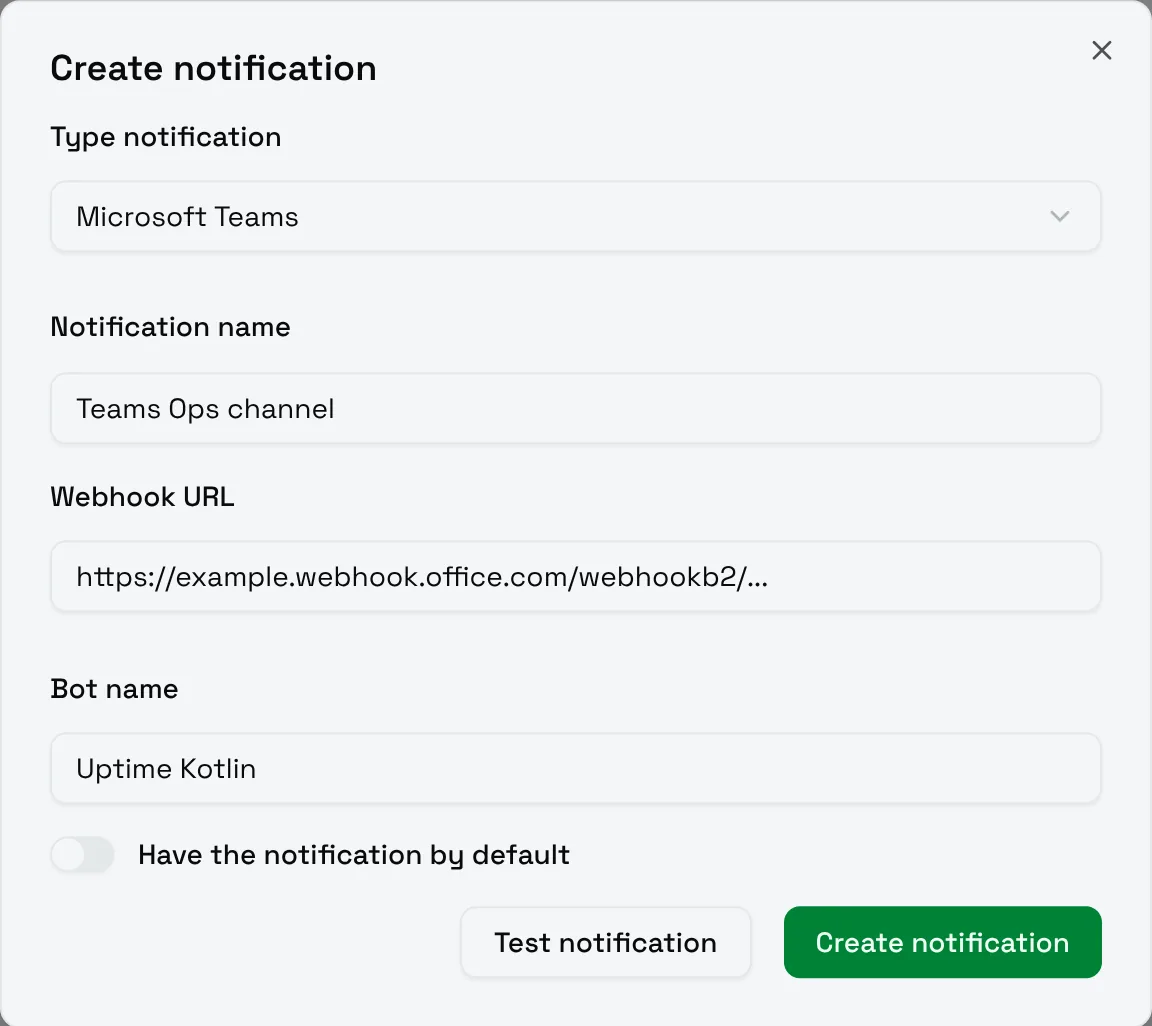Image resolution: width=1152 pixels, height=1026 pixels.
Task: Click the green Create notification button
Action: tap(943, 942)
